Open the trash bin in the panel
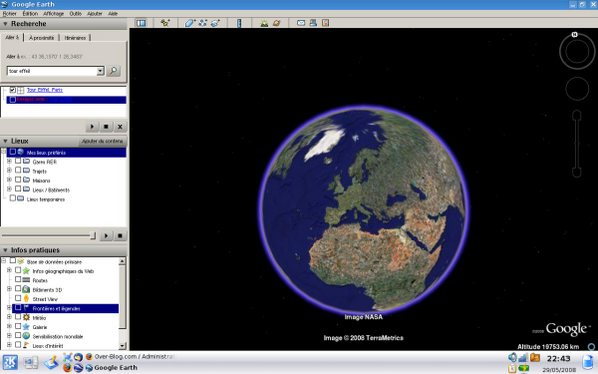 tap(588, 362)
